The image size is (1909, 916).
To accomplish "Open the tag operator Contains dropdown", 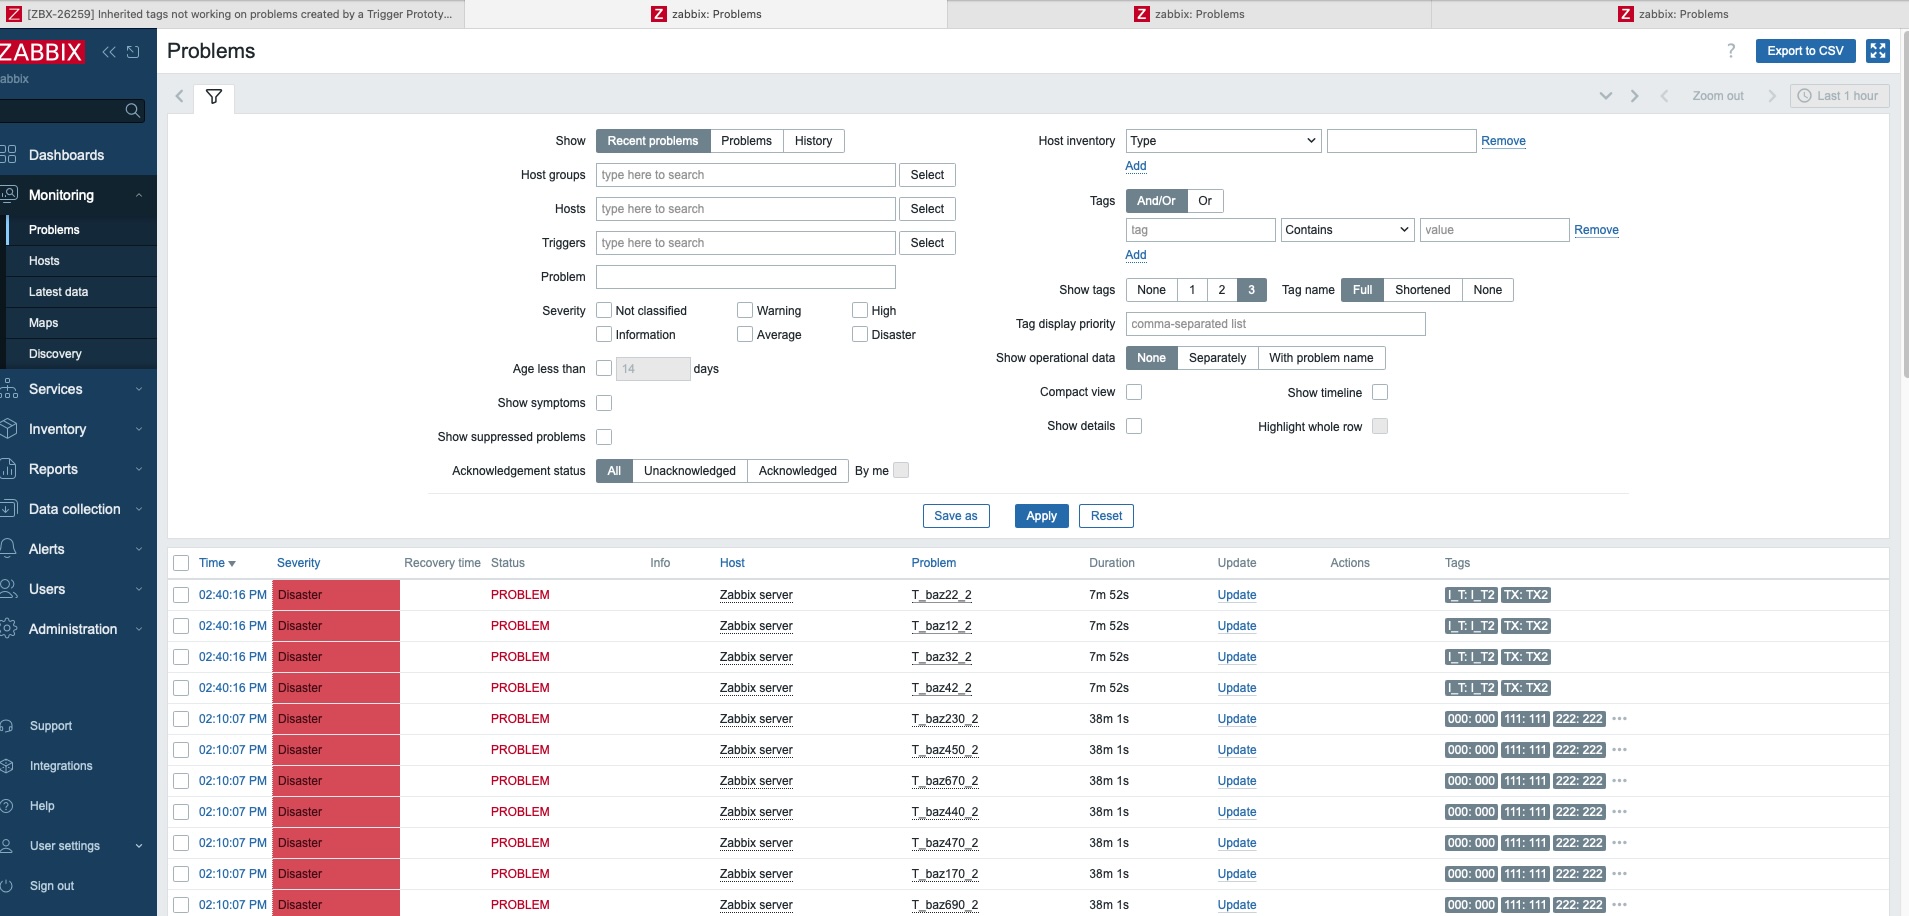I will pos(1346,230).
